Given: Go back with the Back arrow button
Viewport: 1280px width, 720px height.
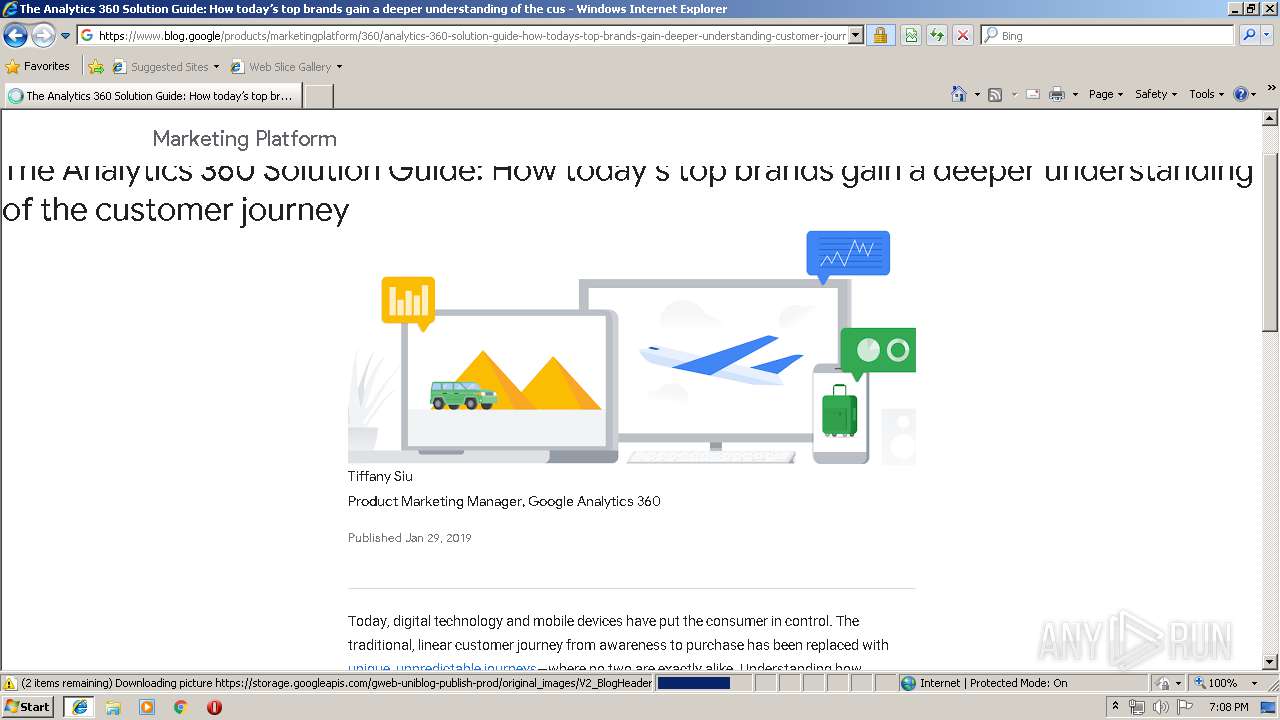Looking at the screenshot, I should [15, 36].
